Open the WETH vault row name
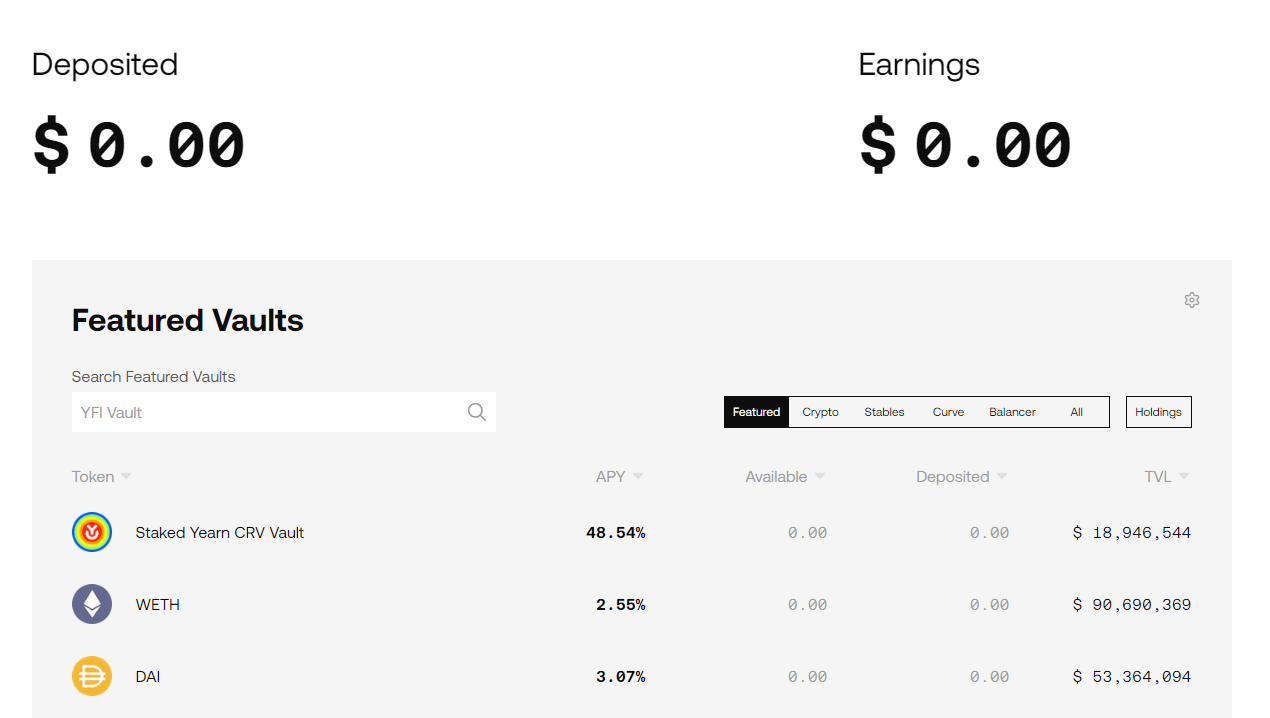 pyautogui.click(x=158, y=605)
